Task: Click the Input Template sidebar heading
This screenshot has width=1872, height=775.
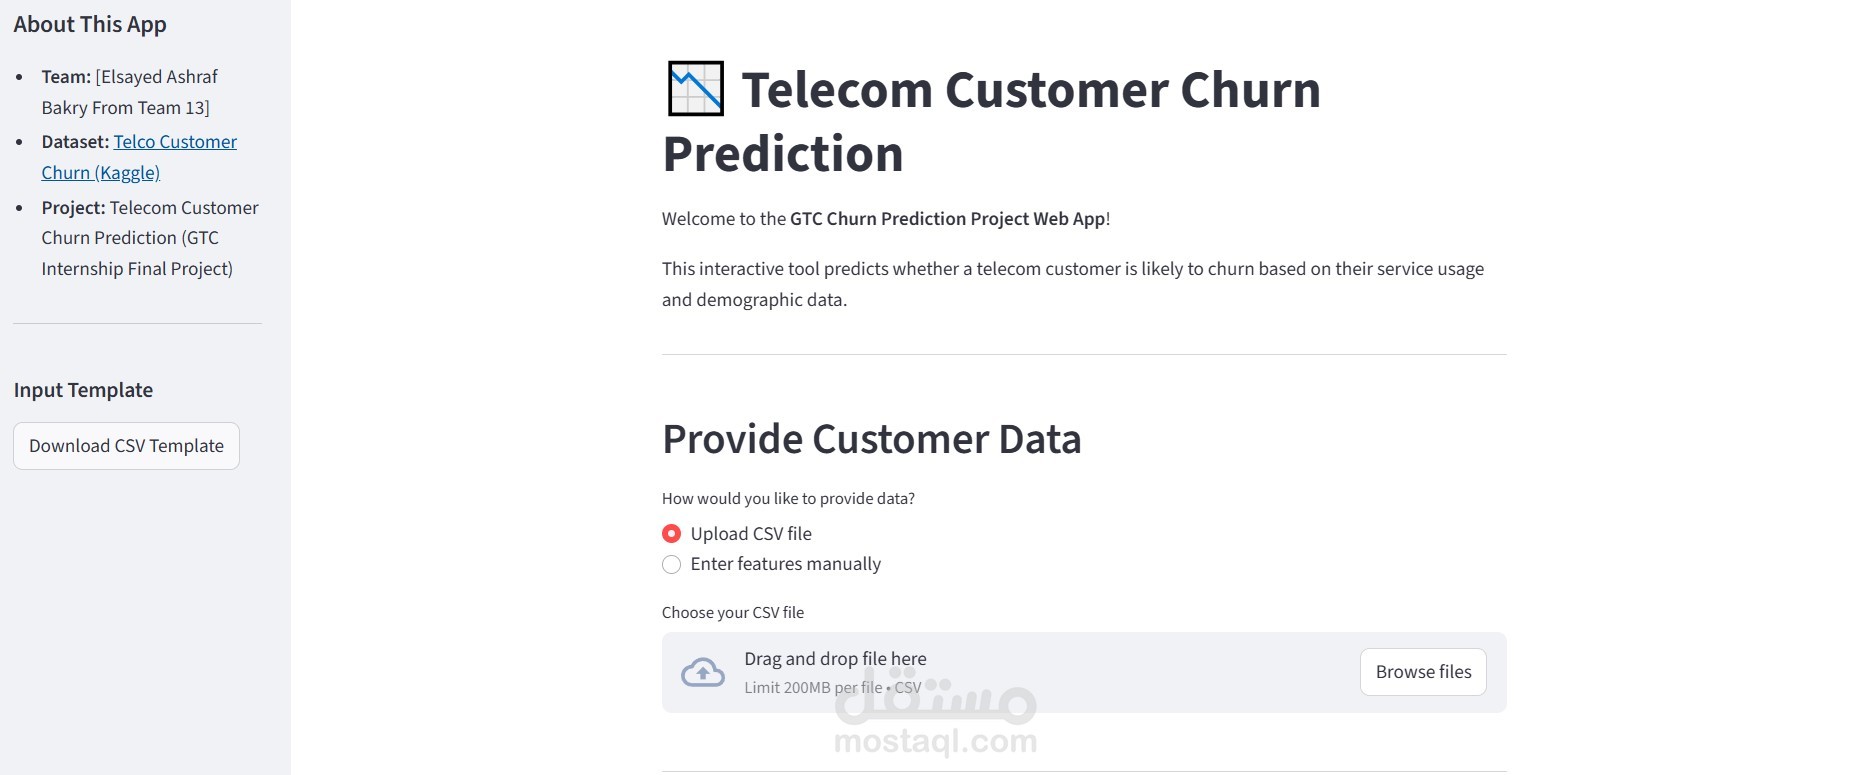Action: pos(83,390)
